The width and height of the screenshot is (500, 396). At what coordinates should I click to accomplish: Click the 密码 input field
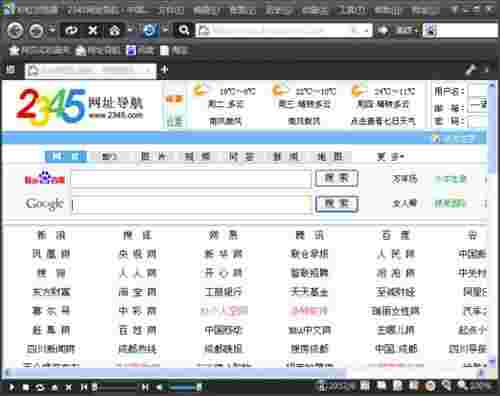click(x=478, y=121)
